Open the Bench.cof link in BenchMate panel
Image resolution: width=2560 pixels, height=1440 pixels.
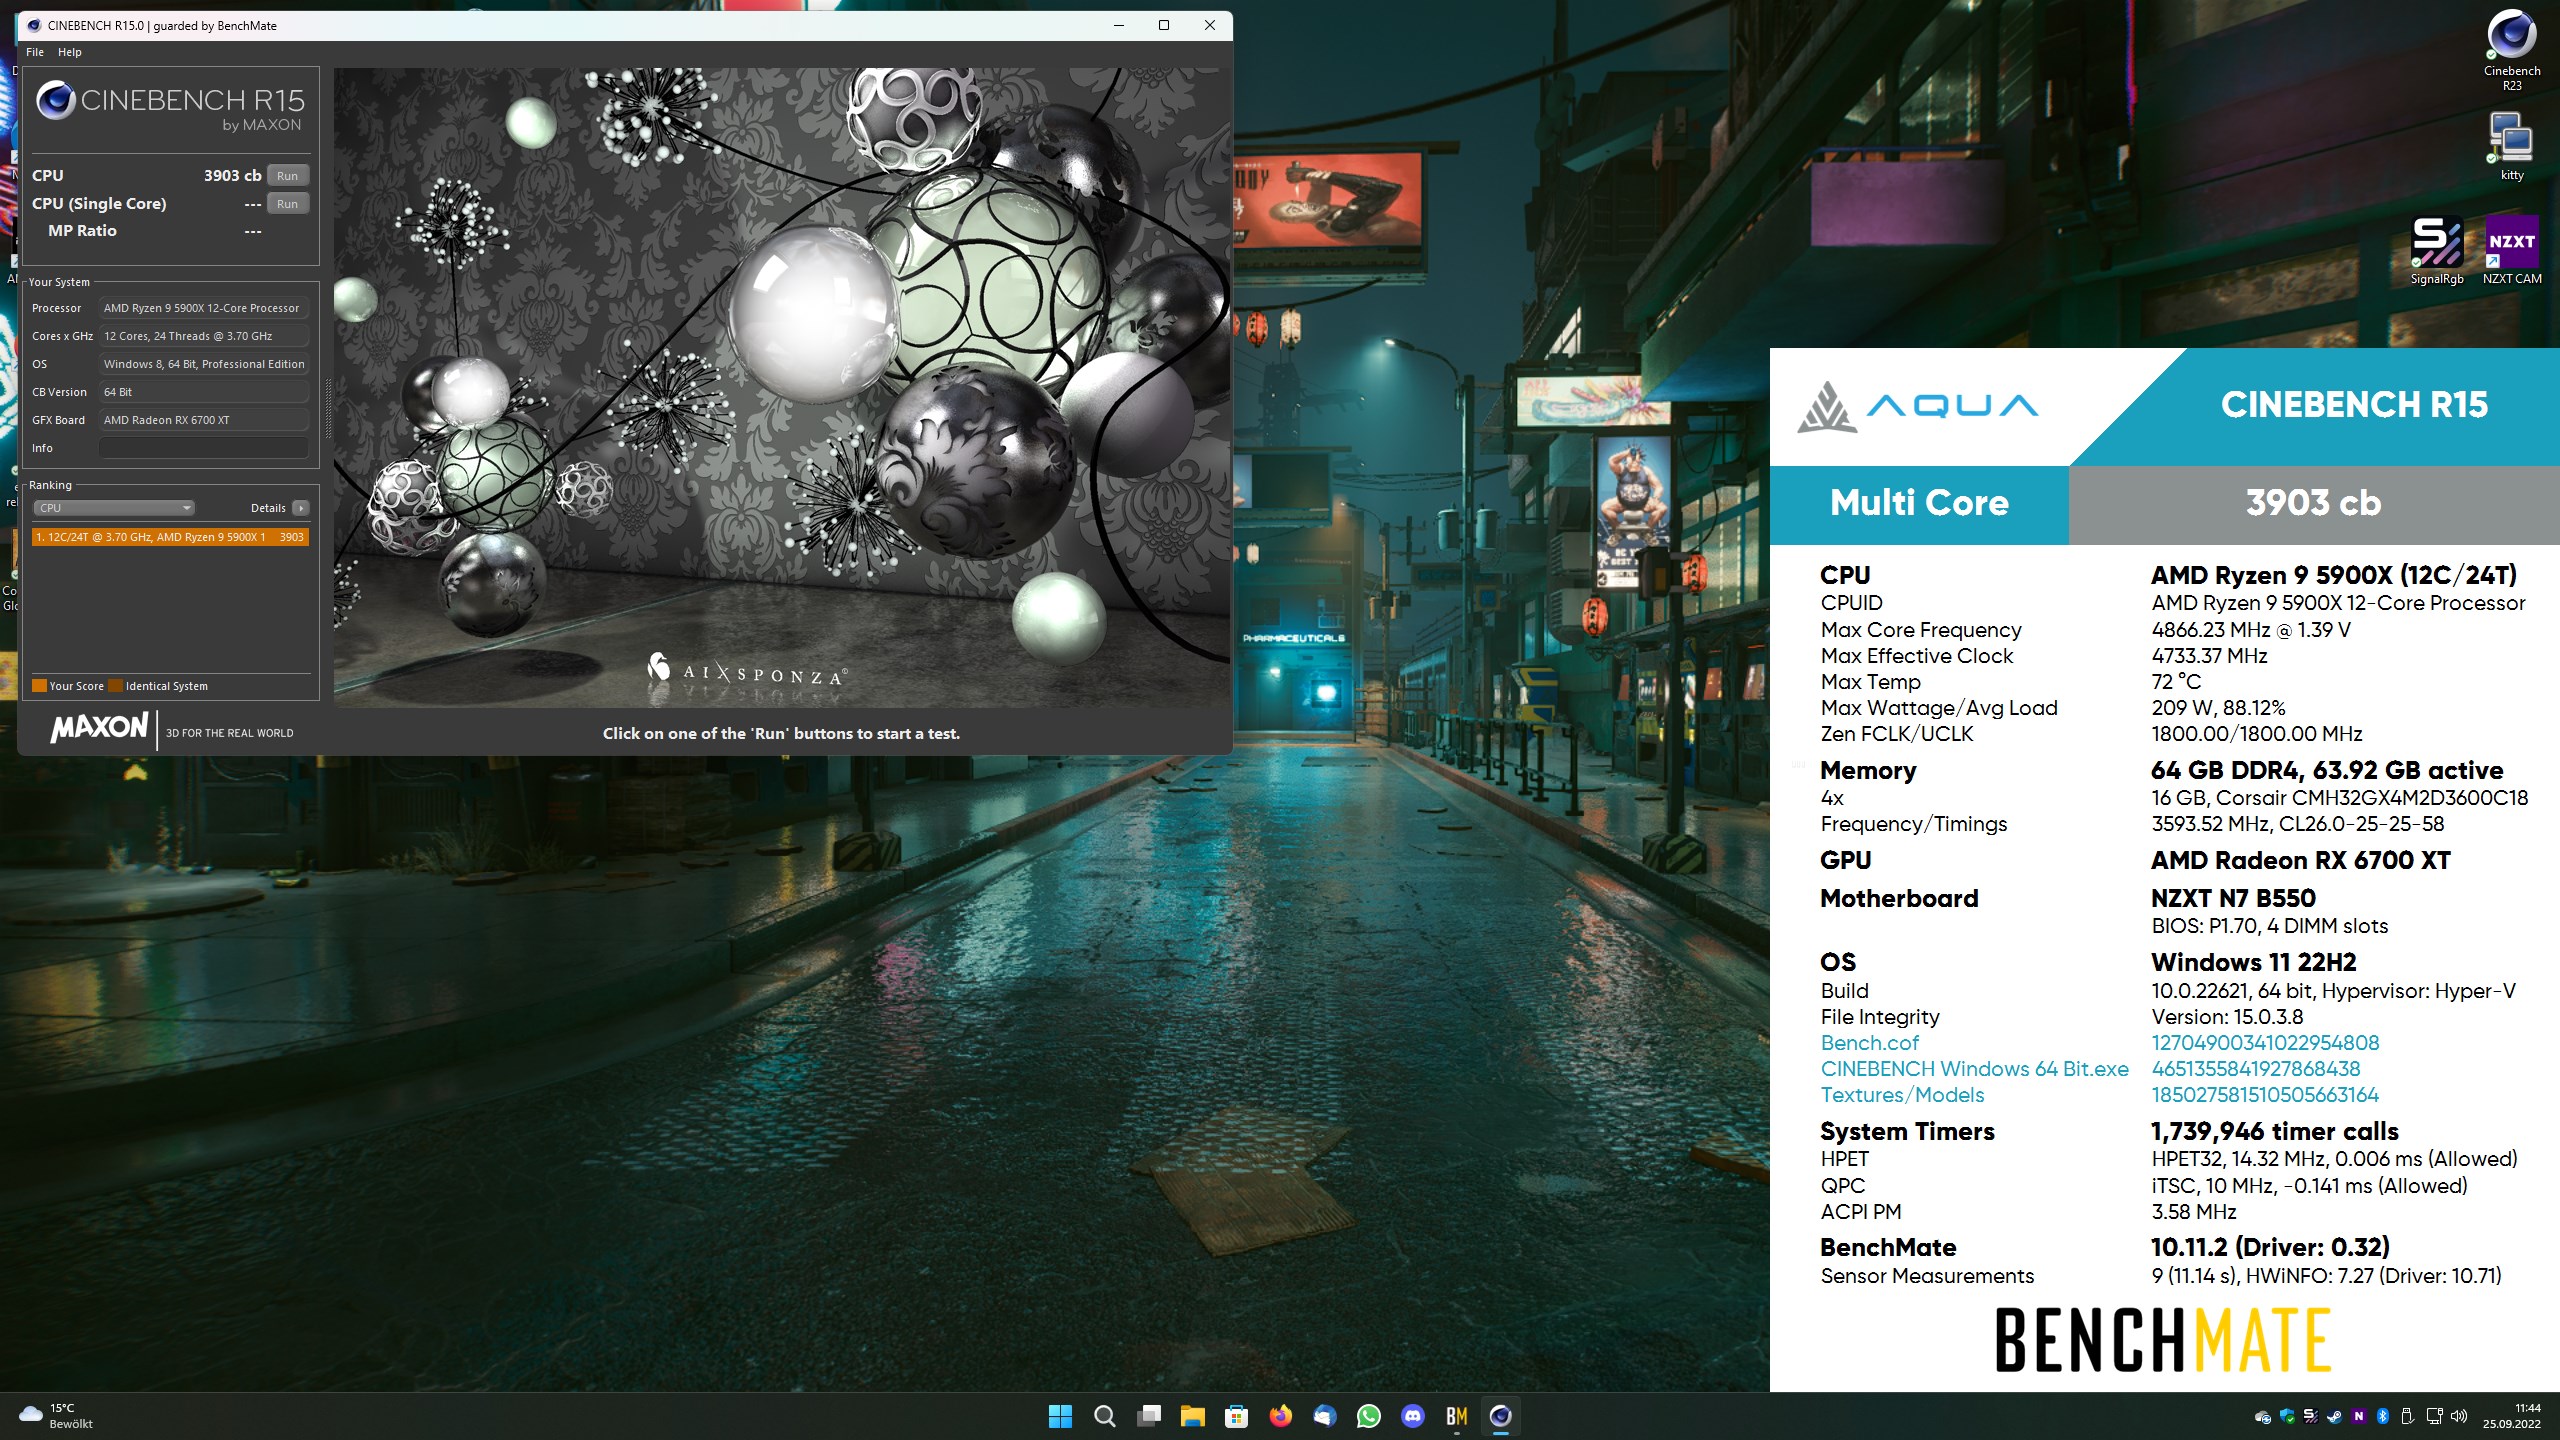coord(1869,1043)
